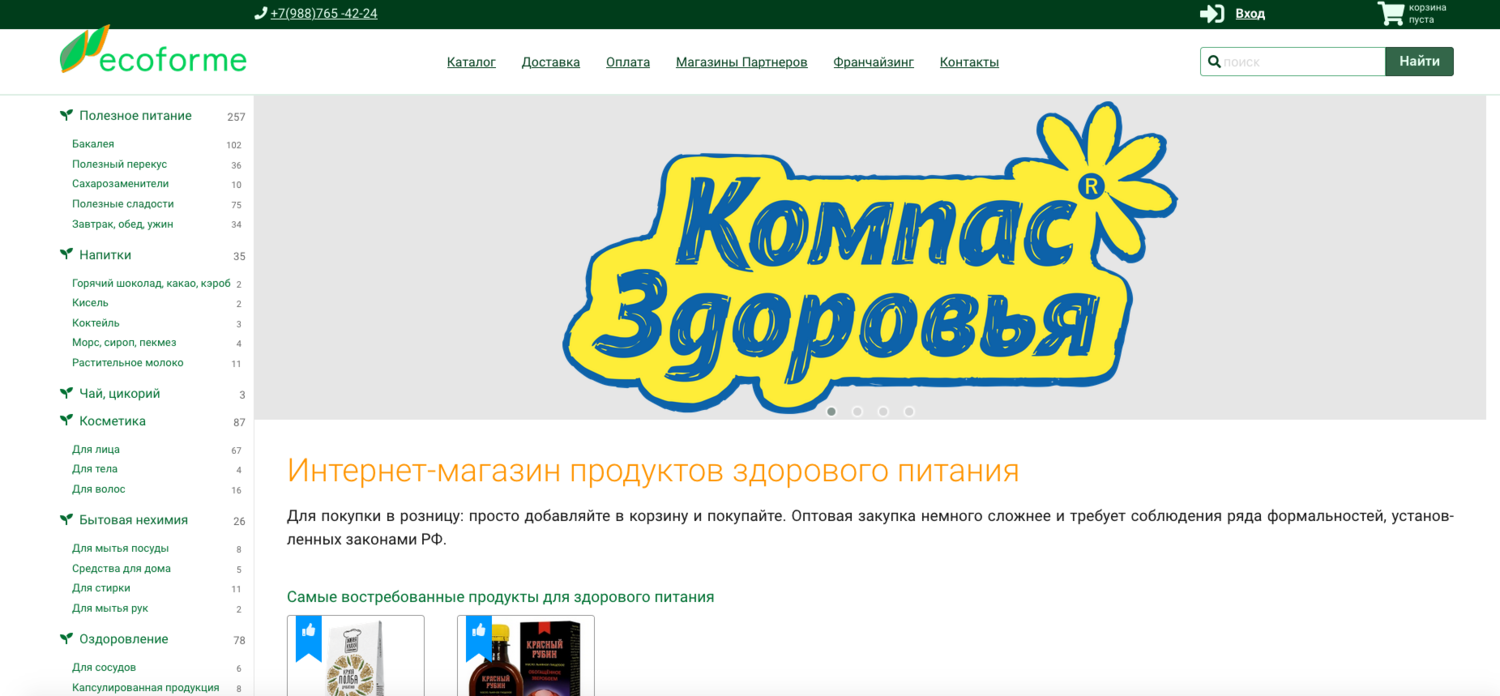
Task: Click sprout icon beside Напитки
Action: 66,254
